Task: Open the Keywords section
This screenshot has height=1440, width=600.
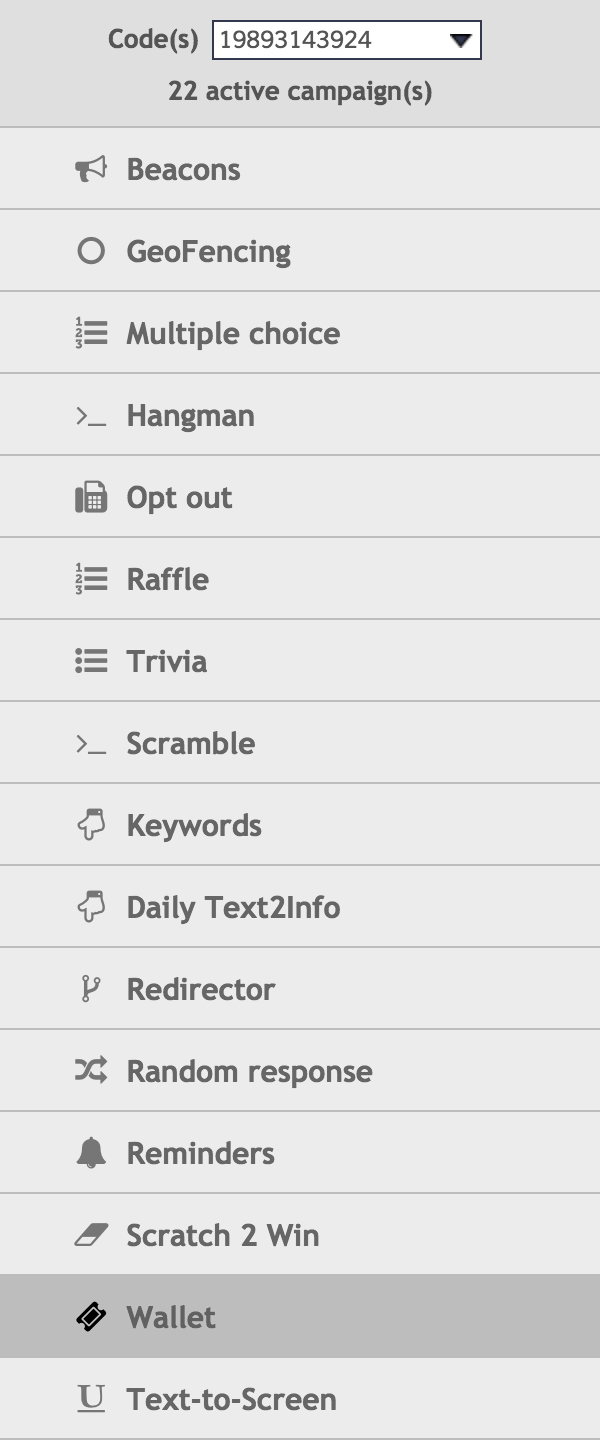Action: (x=194, y=825)
